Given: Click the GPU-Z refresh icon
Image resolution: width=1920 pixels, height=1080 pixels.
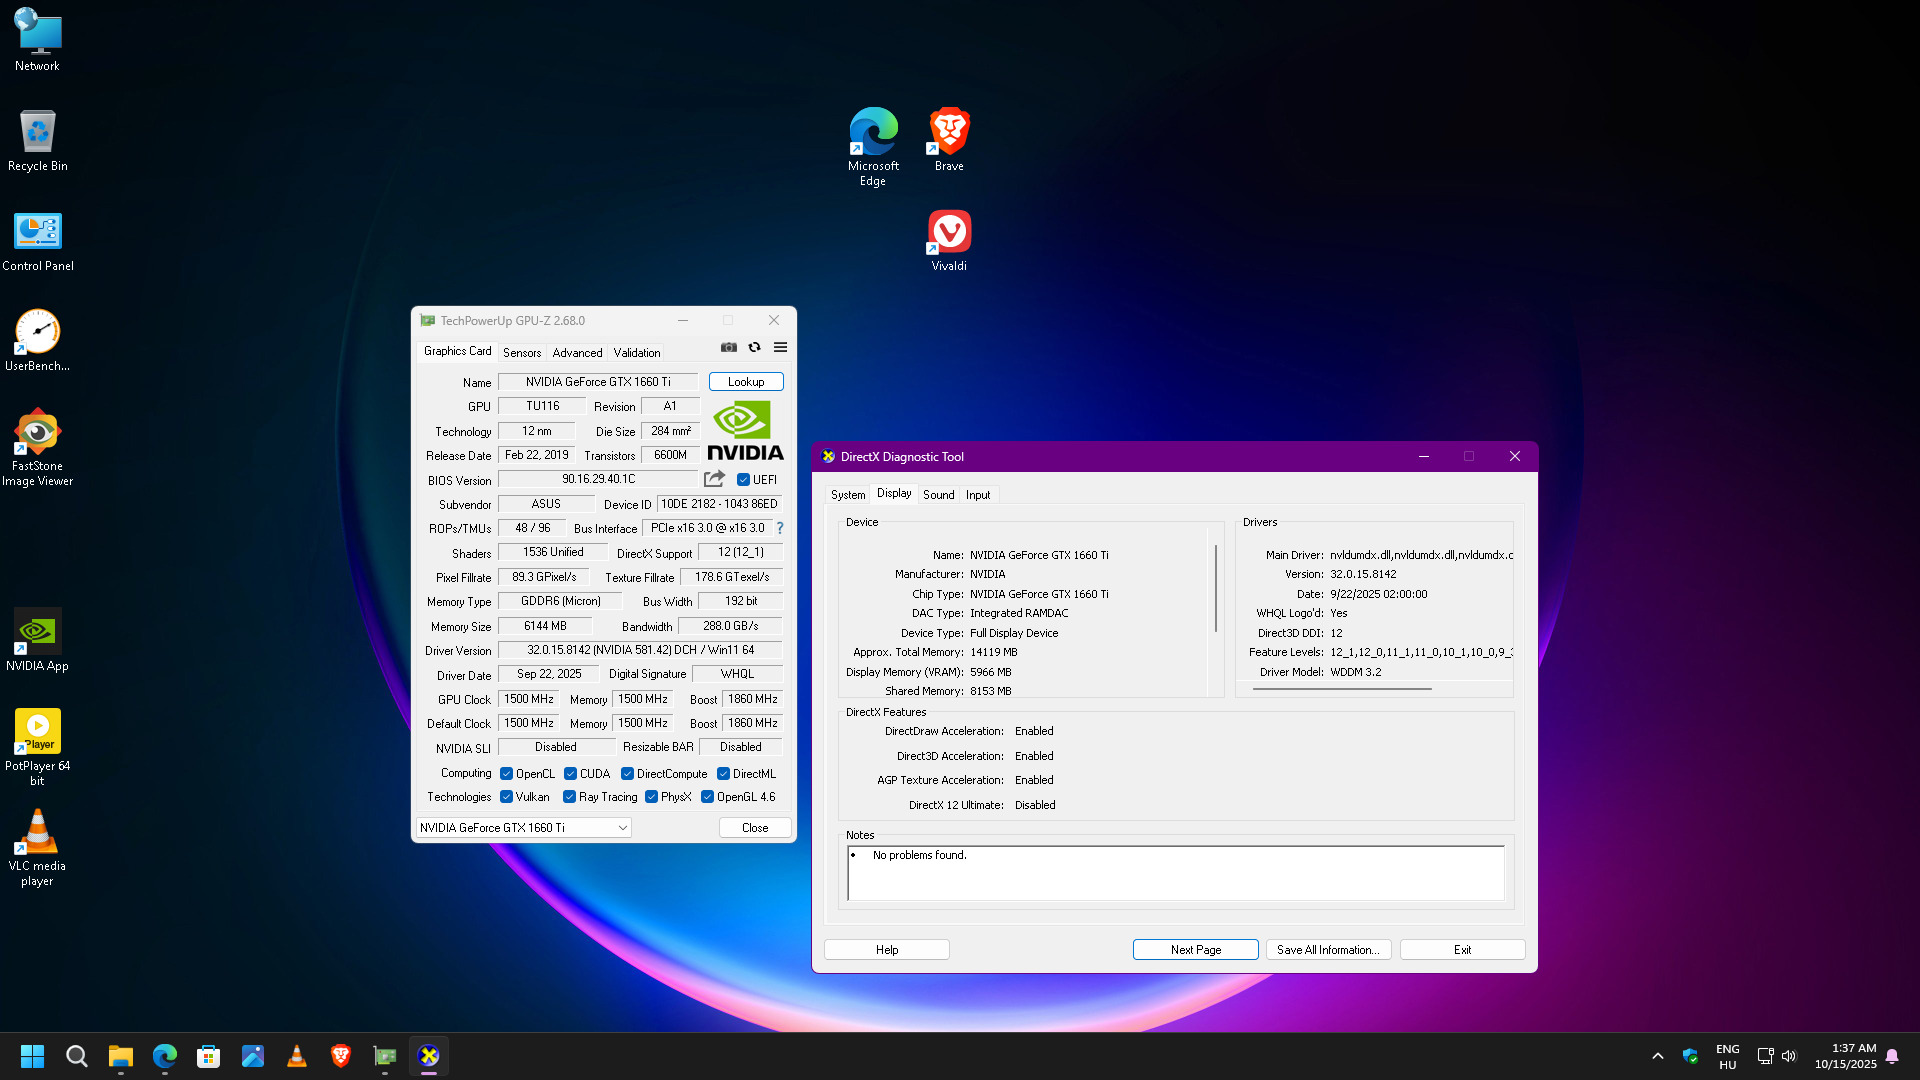Looking at the screenshot, I should [x=755, y=348].
